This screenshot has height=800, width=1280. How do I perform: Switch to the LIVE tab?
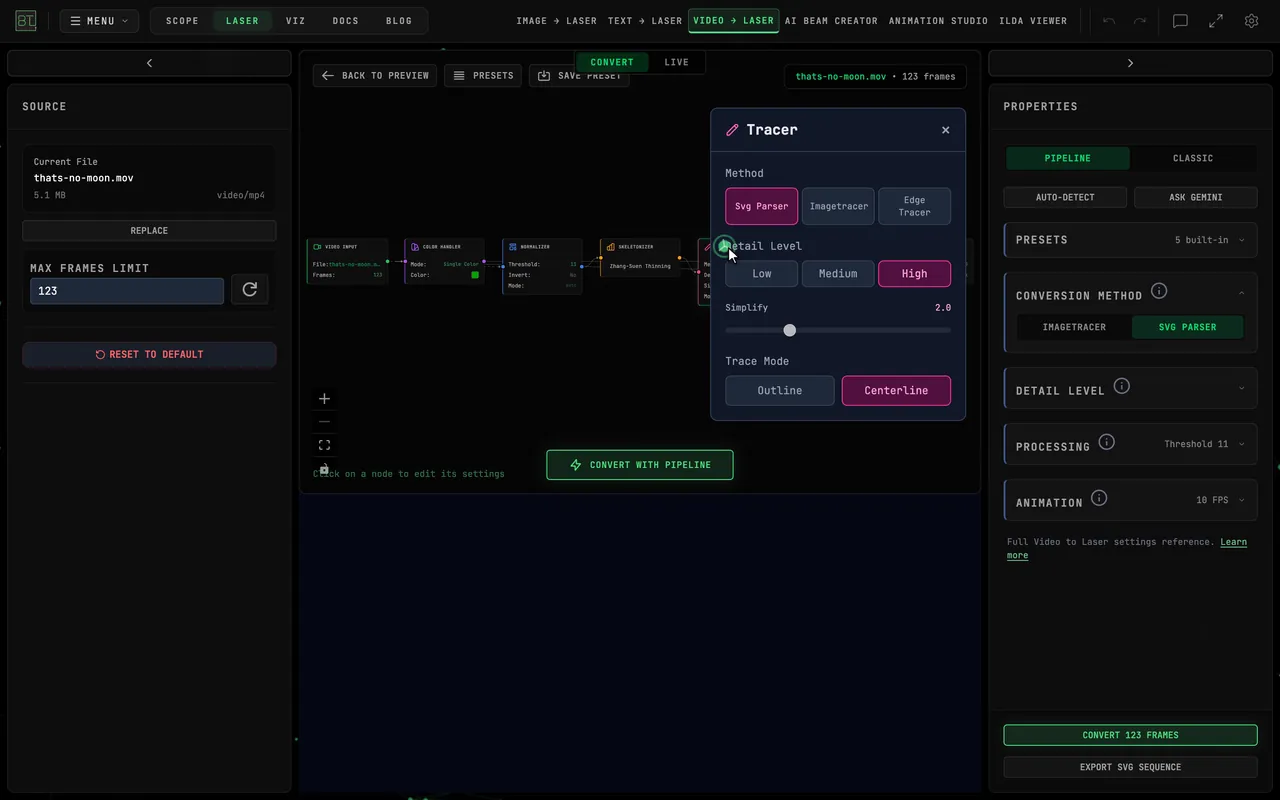tap(677, 62)
